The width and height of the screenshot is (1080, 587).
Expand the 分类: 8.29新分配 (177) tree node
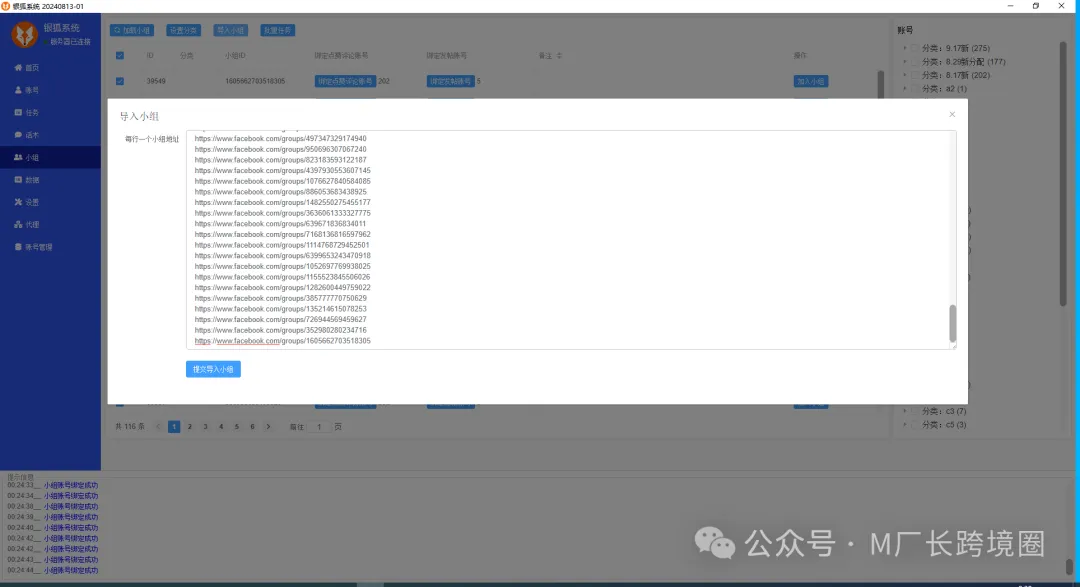tap(905, 62)
